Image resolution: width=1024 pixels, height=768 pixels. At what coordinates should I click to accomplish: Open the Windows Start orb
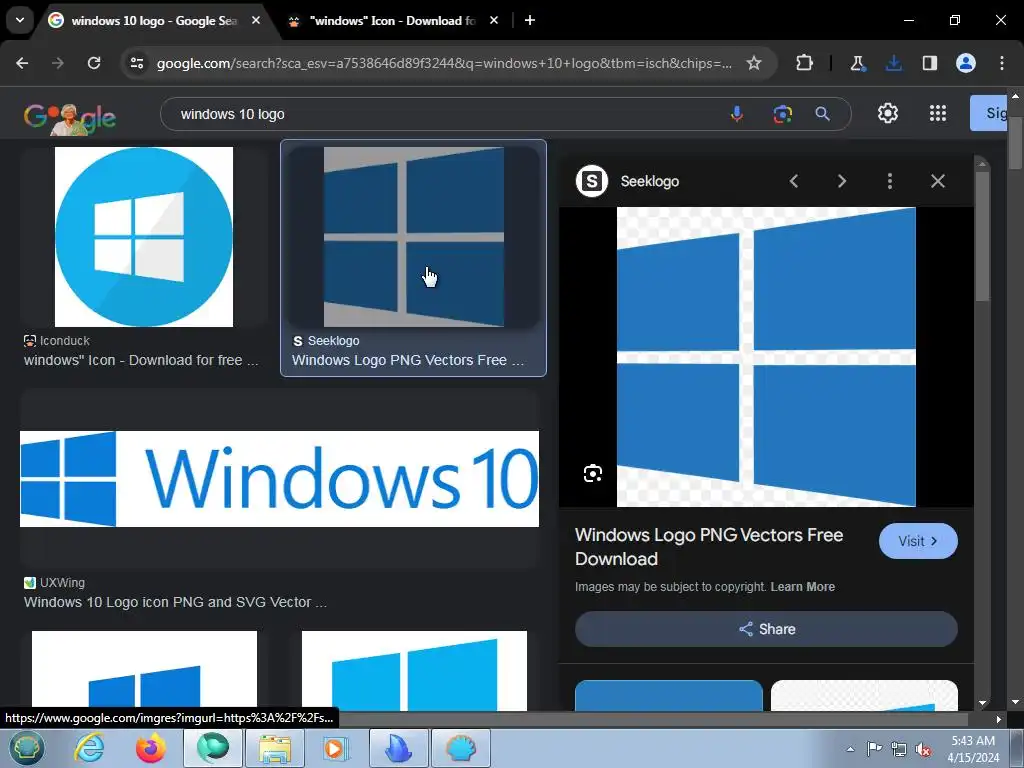click(26, 748)
